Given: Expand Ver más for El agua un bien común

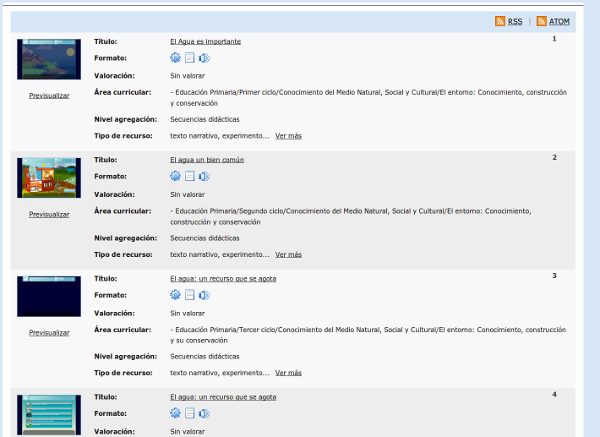Looking at the screenshot, I should coord(289,254).
